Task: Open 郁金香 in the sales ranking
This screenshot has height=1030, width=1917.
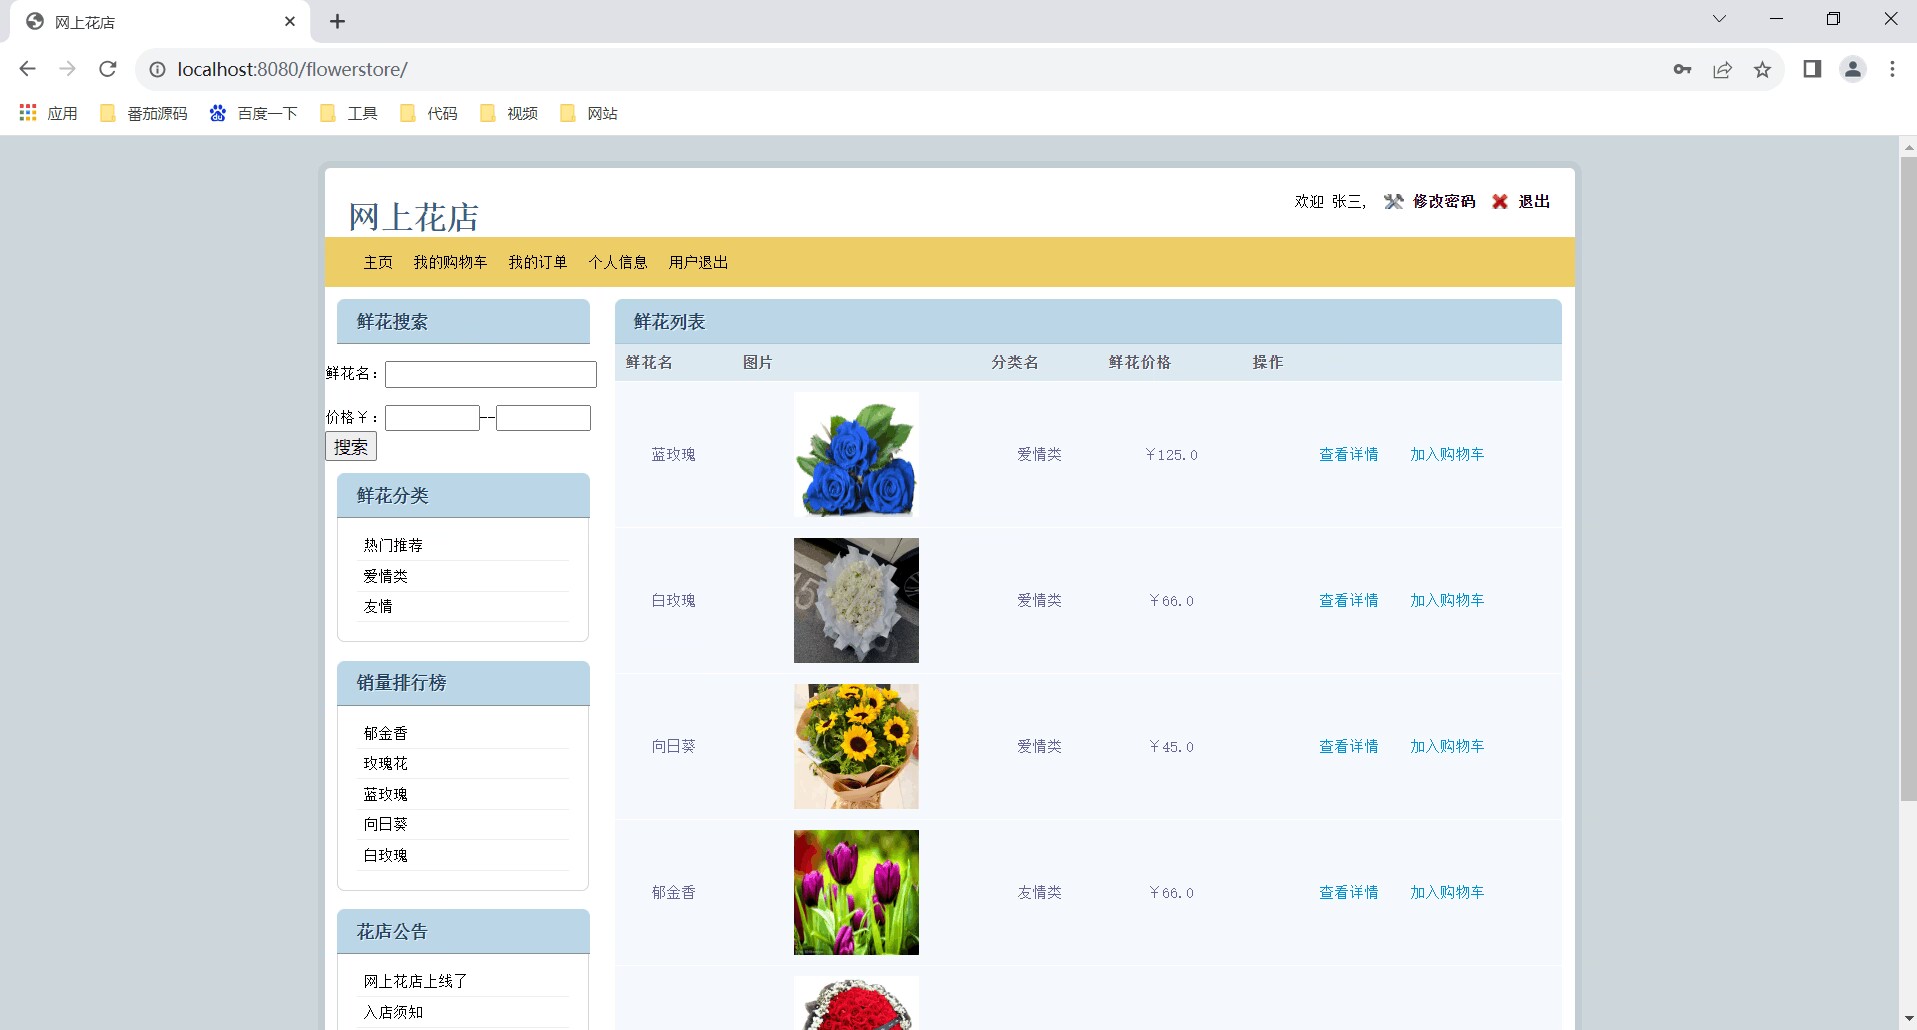Action: [x=385, y=733]
